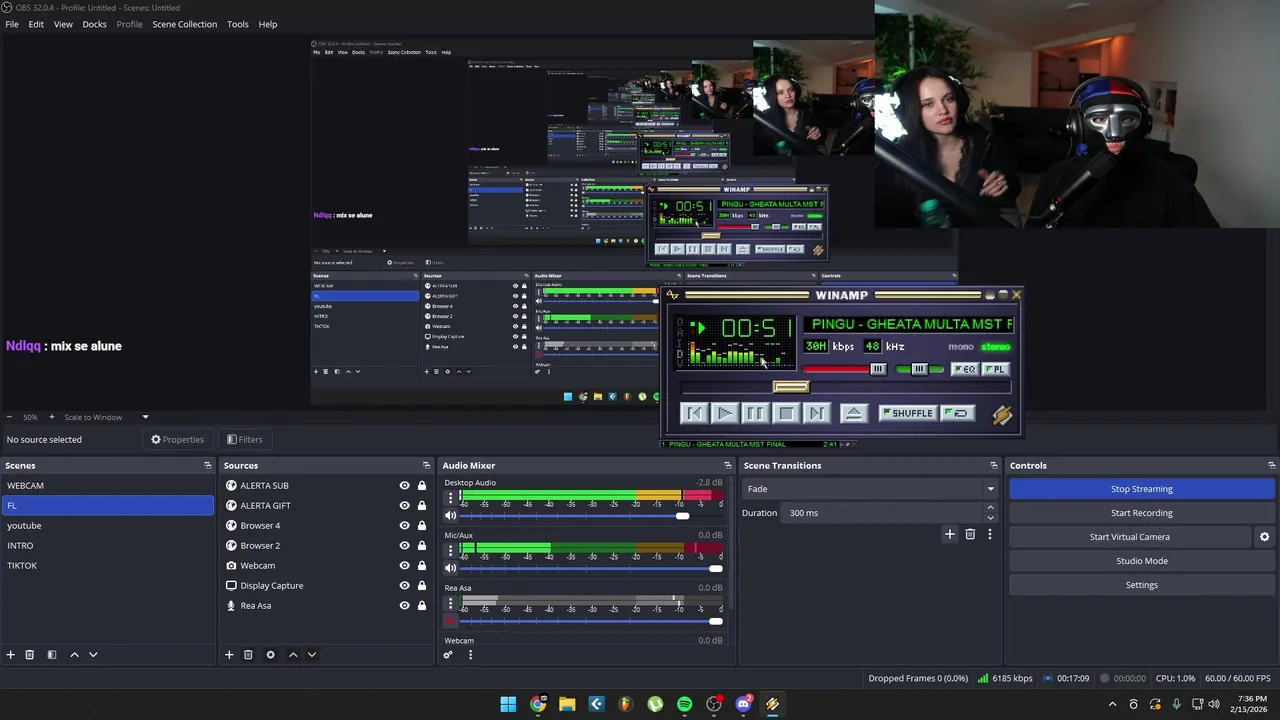Open OBS Settings from Controls
The image size is (1280, 720).
click(x=1141, y=585)
